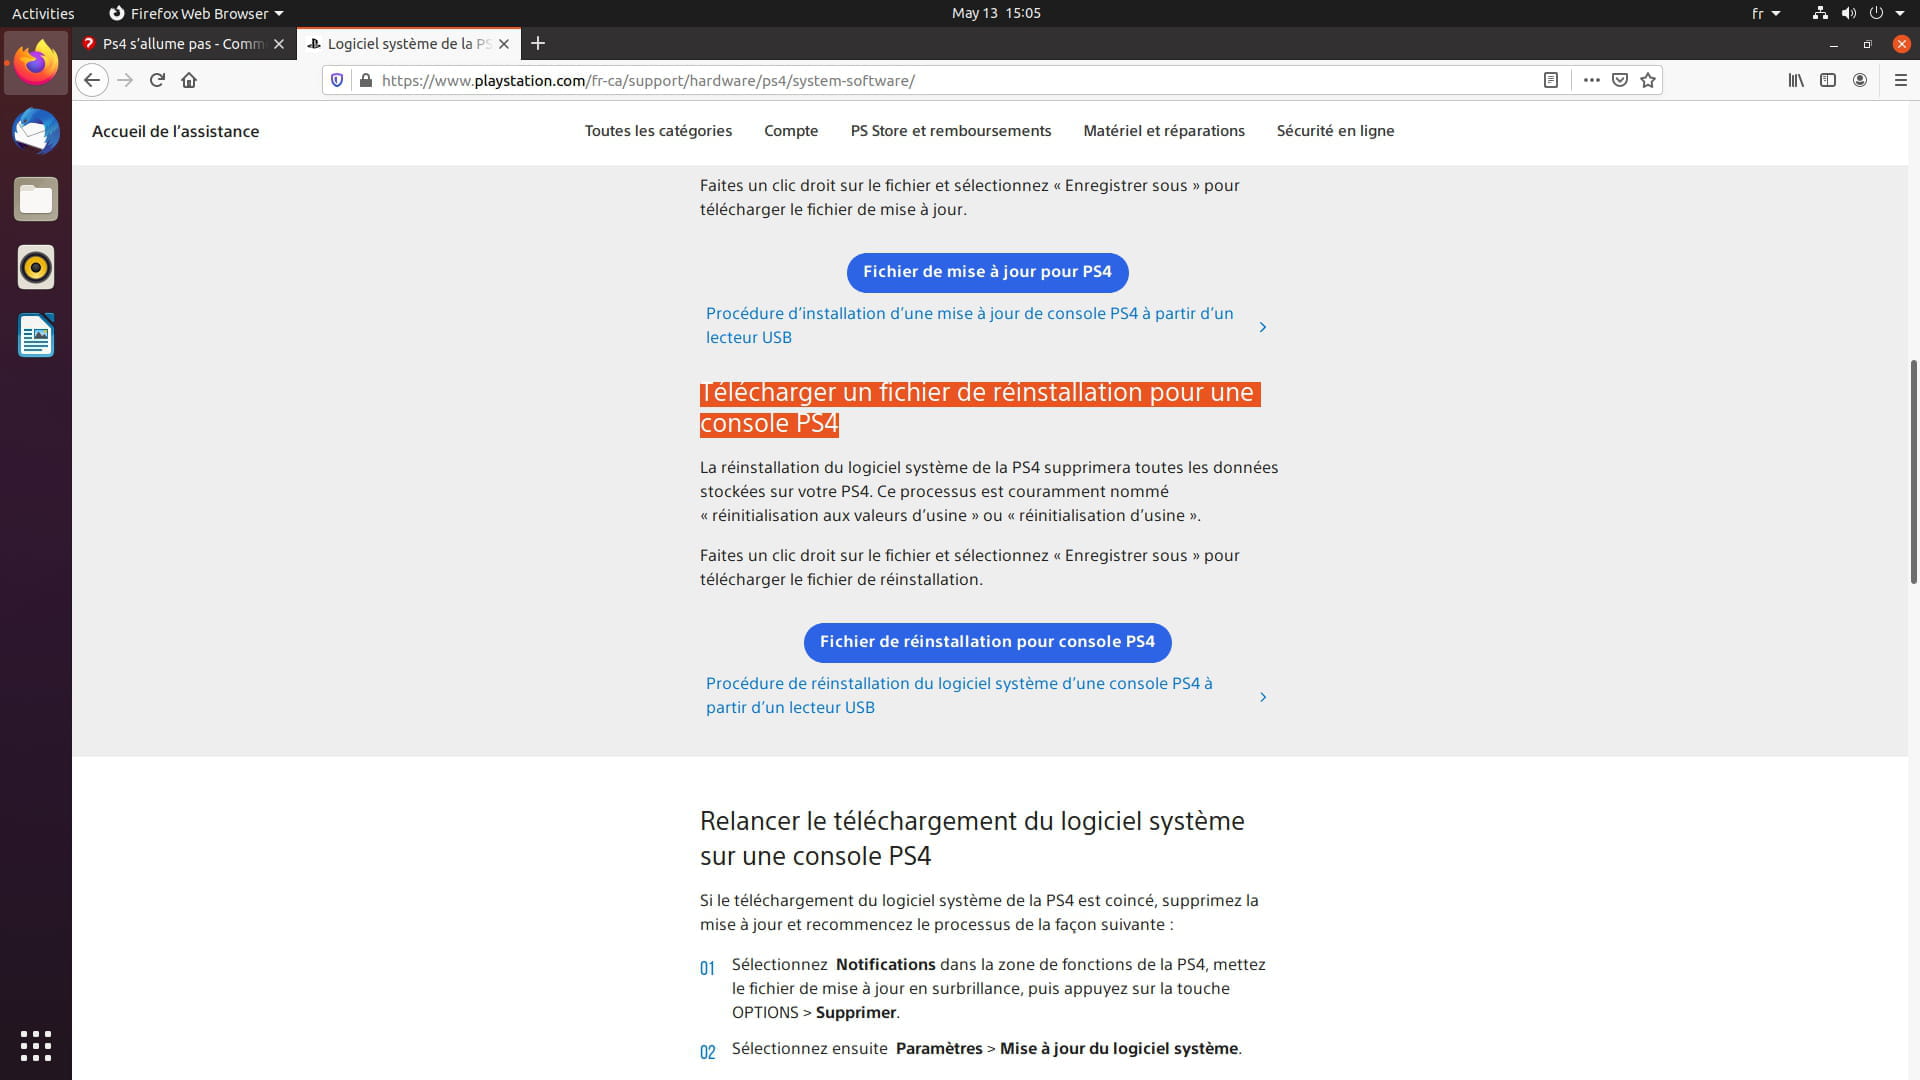Open the volume indicator in top bar

click(1848, 13)
